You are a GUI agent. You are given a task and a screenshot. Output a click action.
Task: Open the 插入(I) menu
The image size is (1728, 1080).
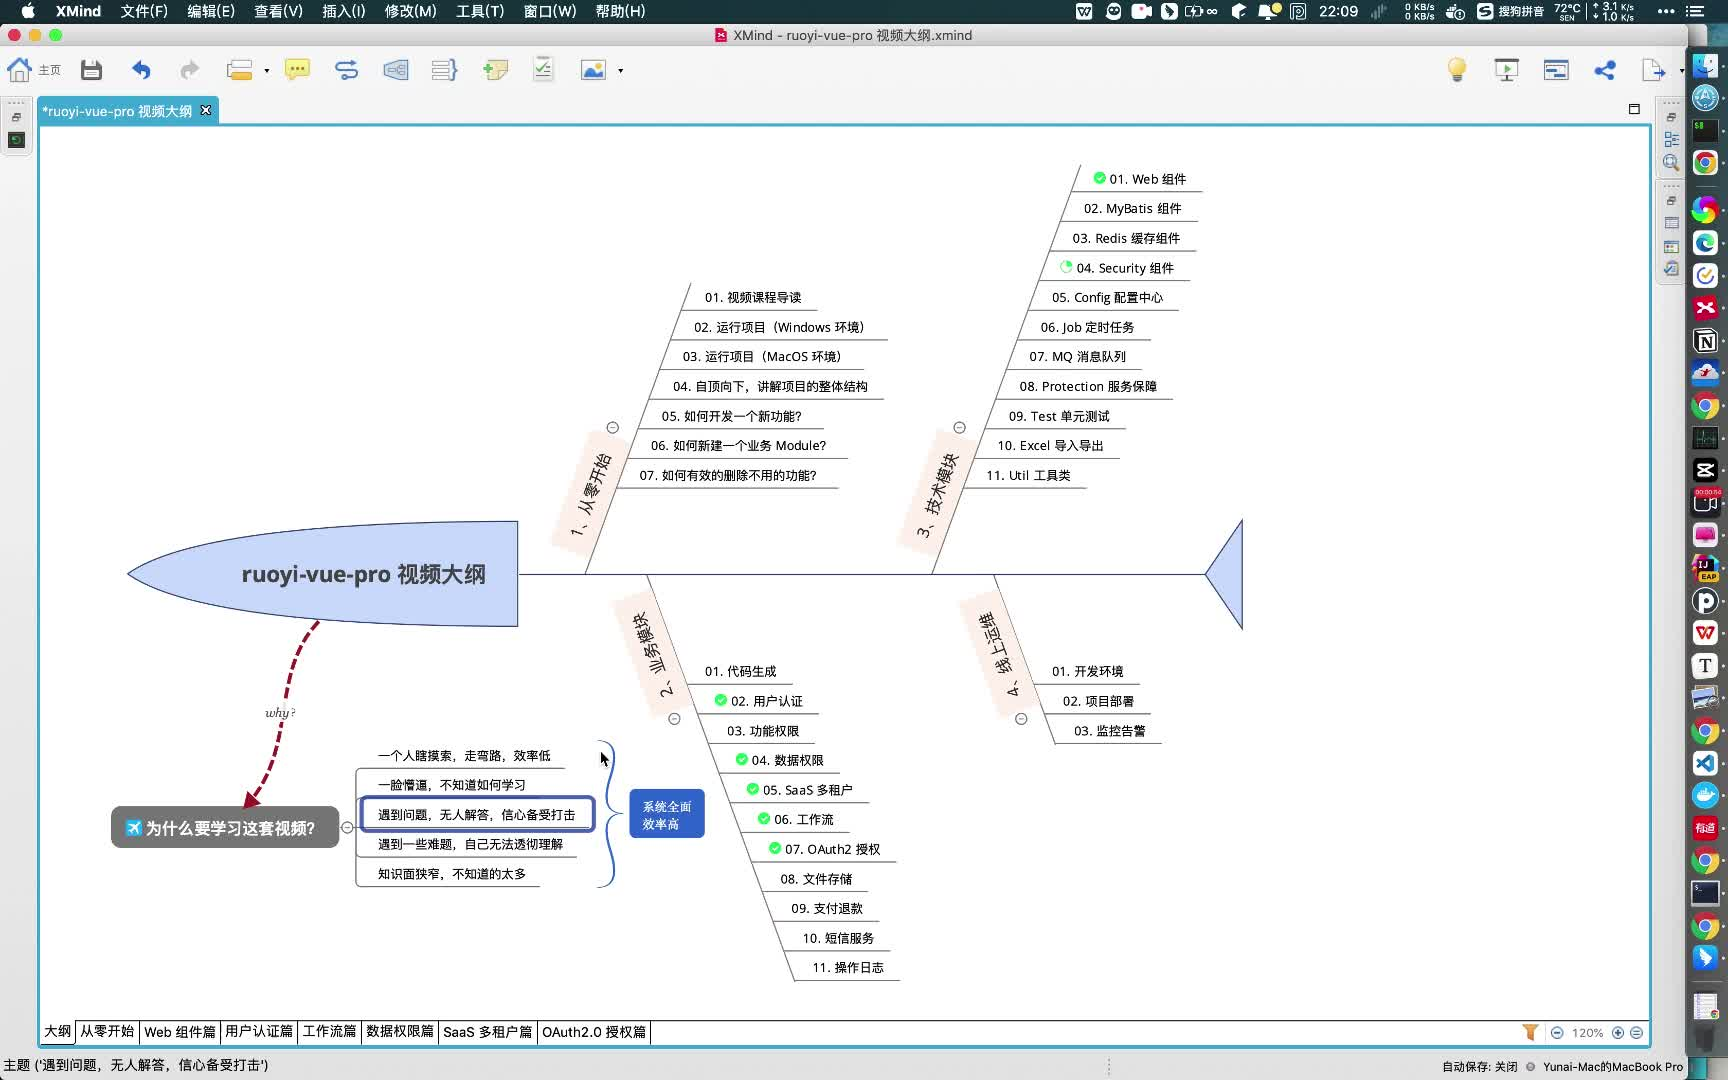[x=343, y=11]
